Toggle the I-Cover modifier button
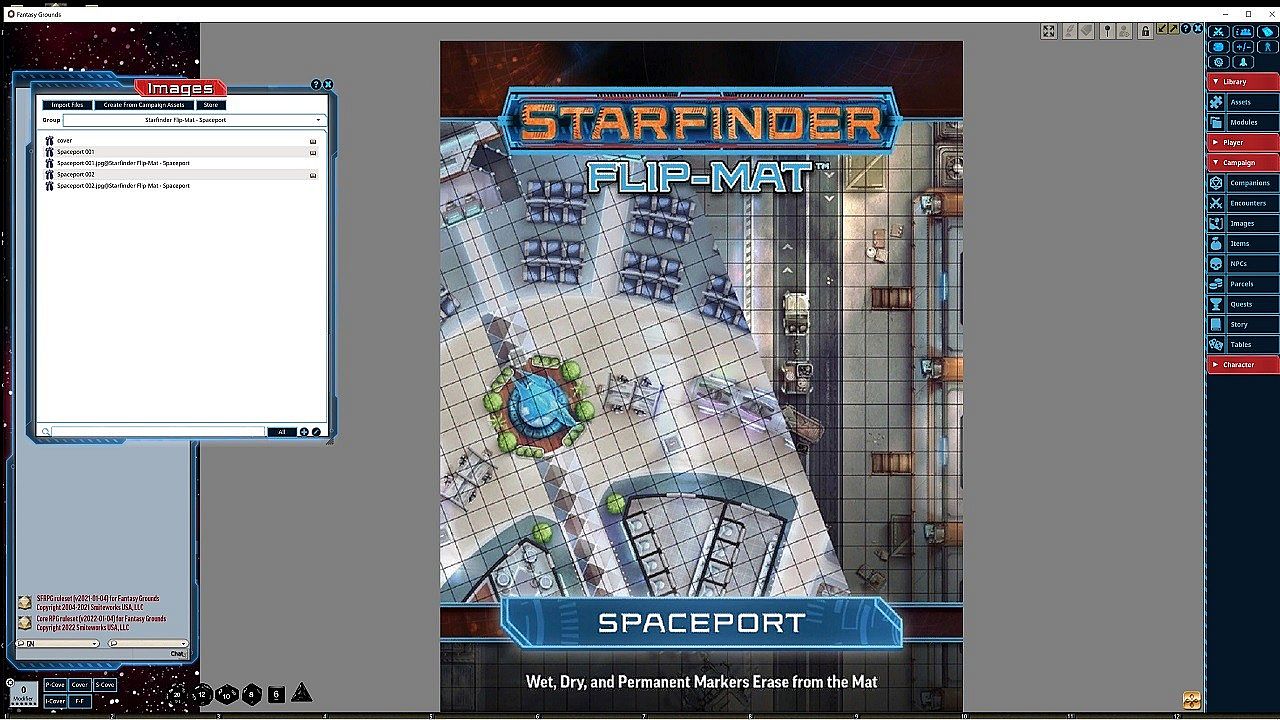 point(55,701)
